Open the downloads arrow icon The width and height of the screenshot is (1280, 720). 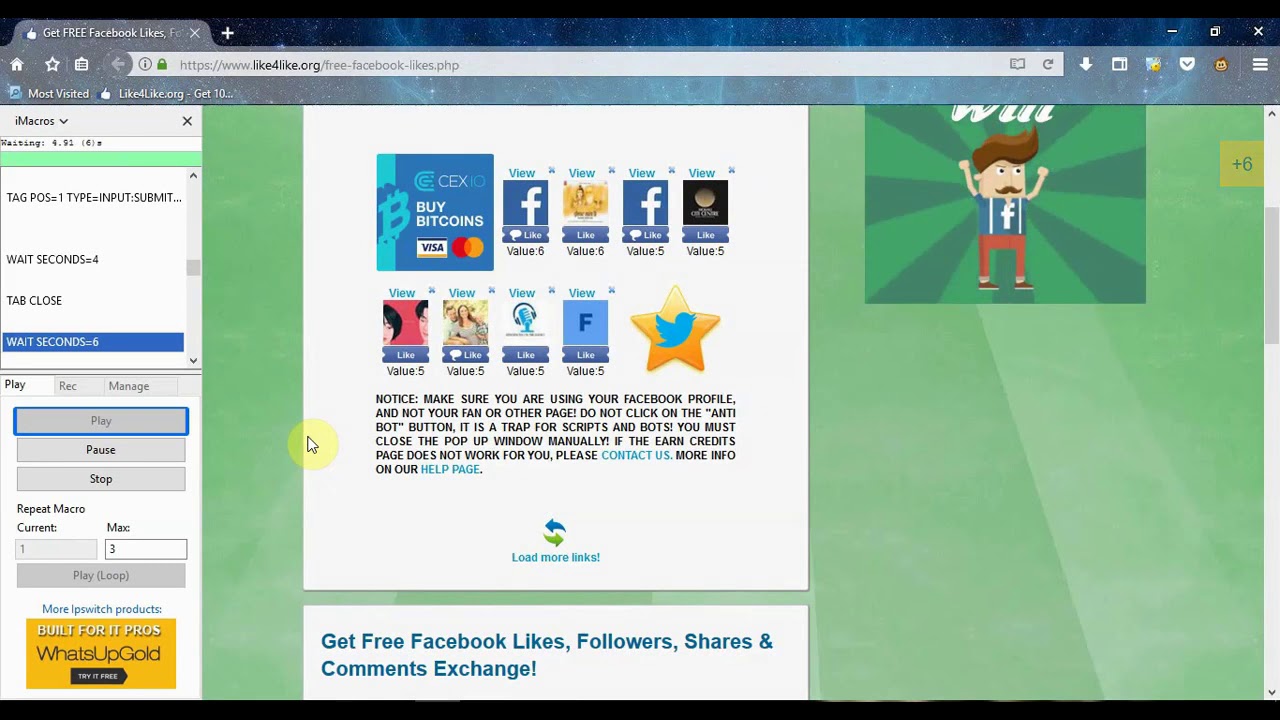pos(1086,64)
